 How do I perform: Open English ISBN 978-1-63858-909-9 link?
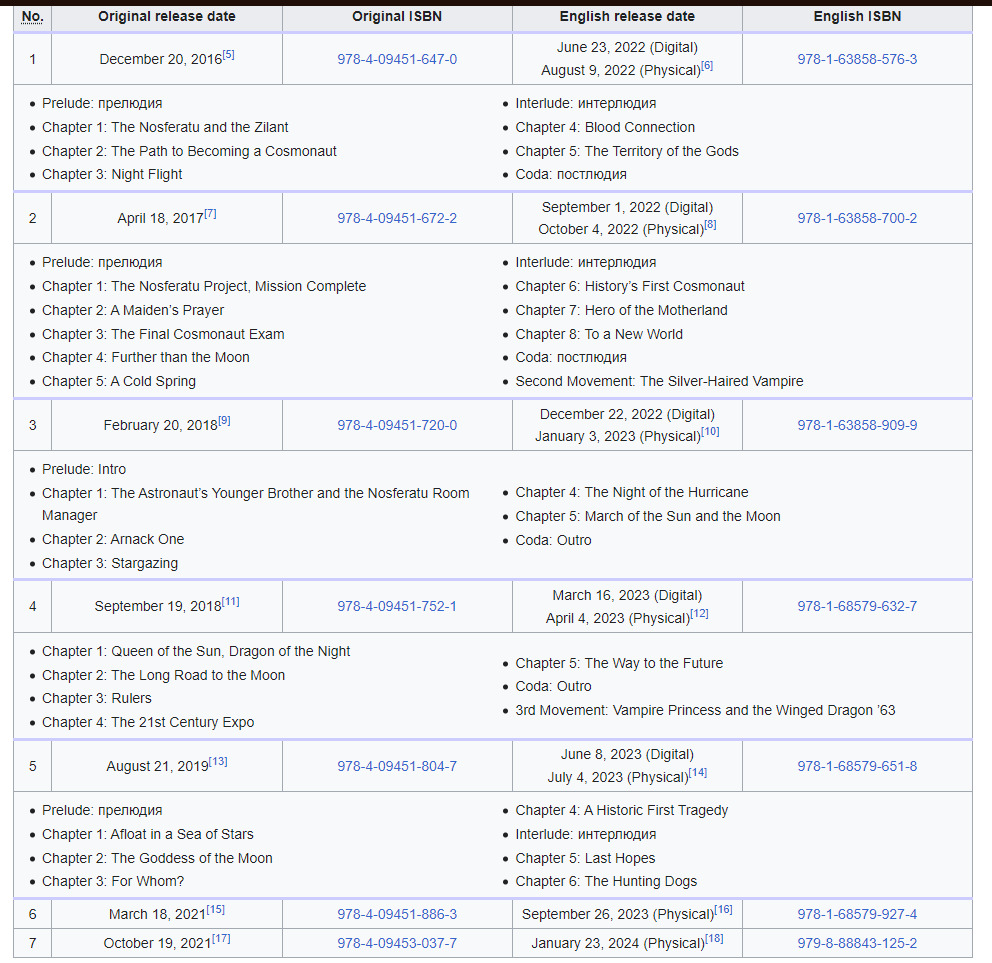[857, 425]
